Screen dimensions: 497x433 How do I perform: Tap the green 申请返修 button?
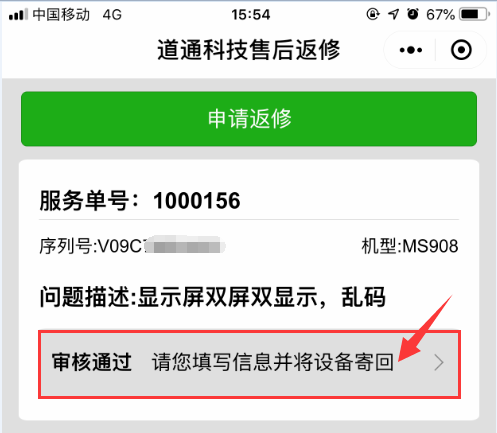click(x=249, y=119)
